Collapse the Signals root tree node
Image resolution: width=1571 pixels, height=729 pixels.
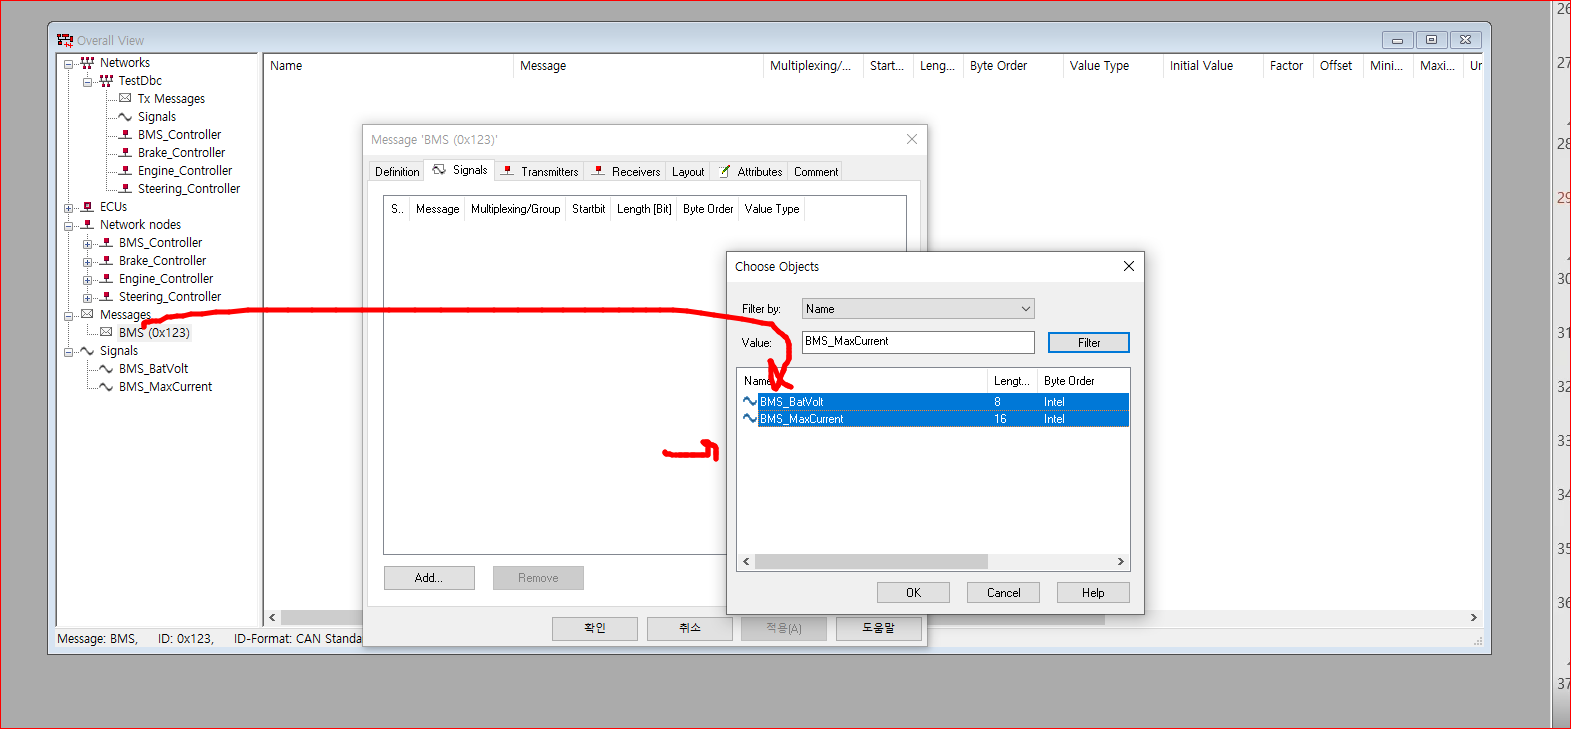69,352
